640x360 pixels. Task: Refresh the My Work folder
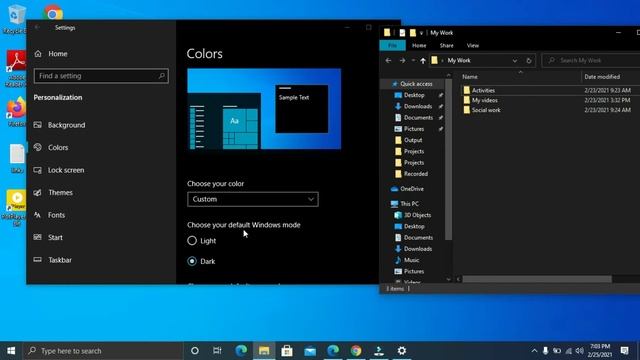coord(529,60)
